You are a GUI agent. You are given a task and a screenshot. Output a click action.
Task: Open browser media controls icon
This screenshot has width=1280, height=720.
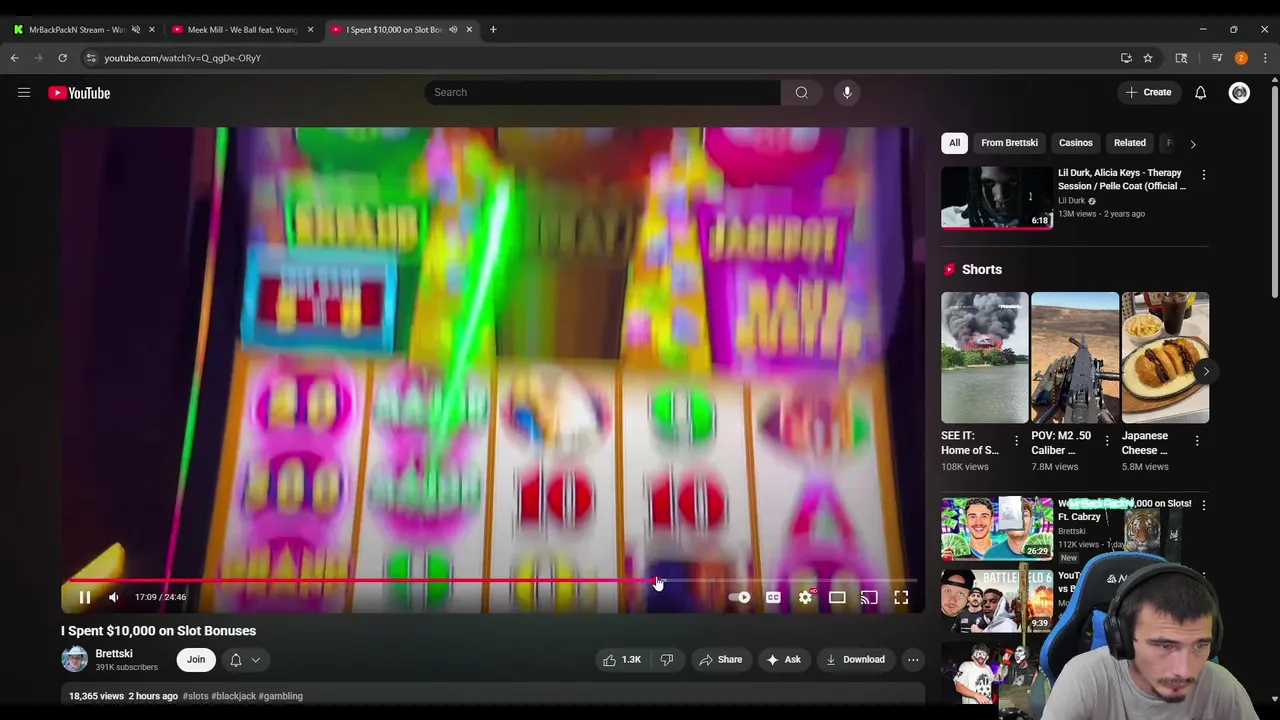click(x=1217, y=58)
